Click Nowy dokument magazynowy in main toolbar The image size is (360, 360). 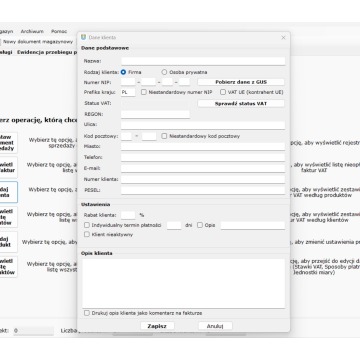(x=38, y=42)
